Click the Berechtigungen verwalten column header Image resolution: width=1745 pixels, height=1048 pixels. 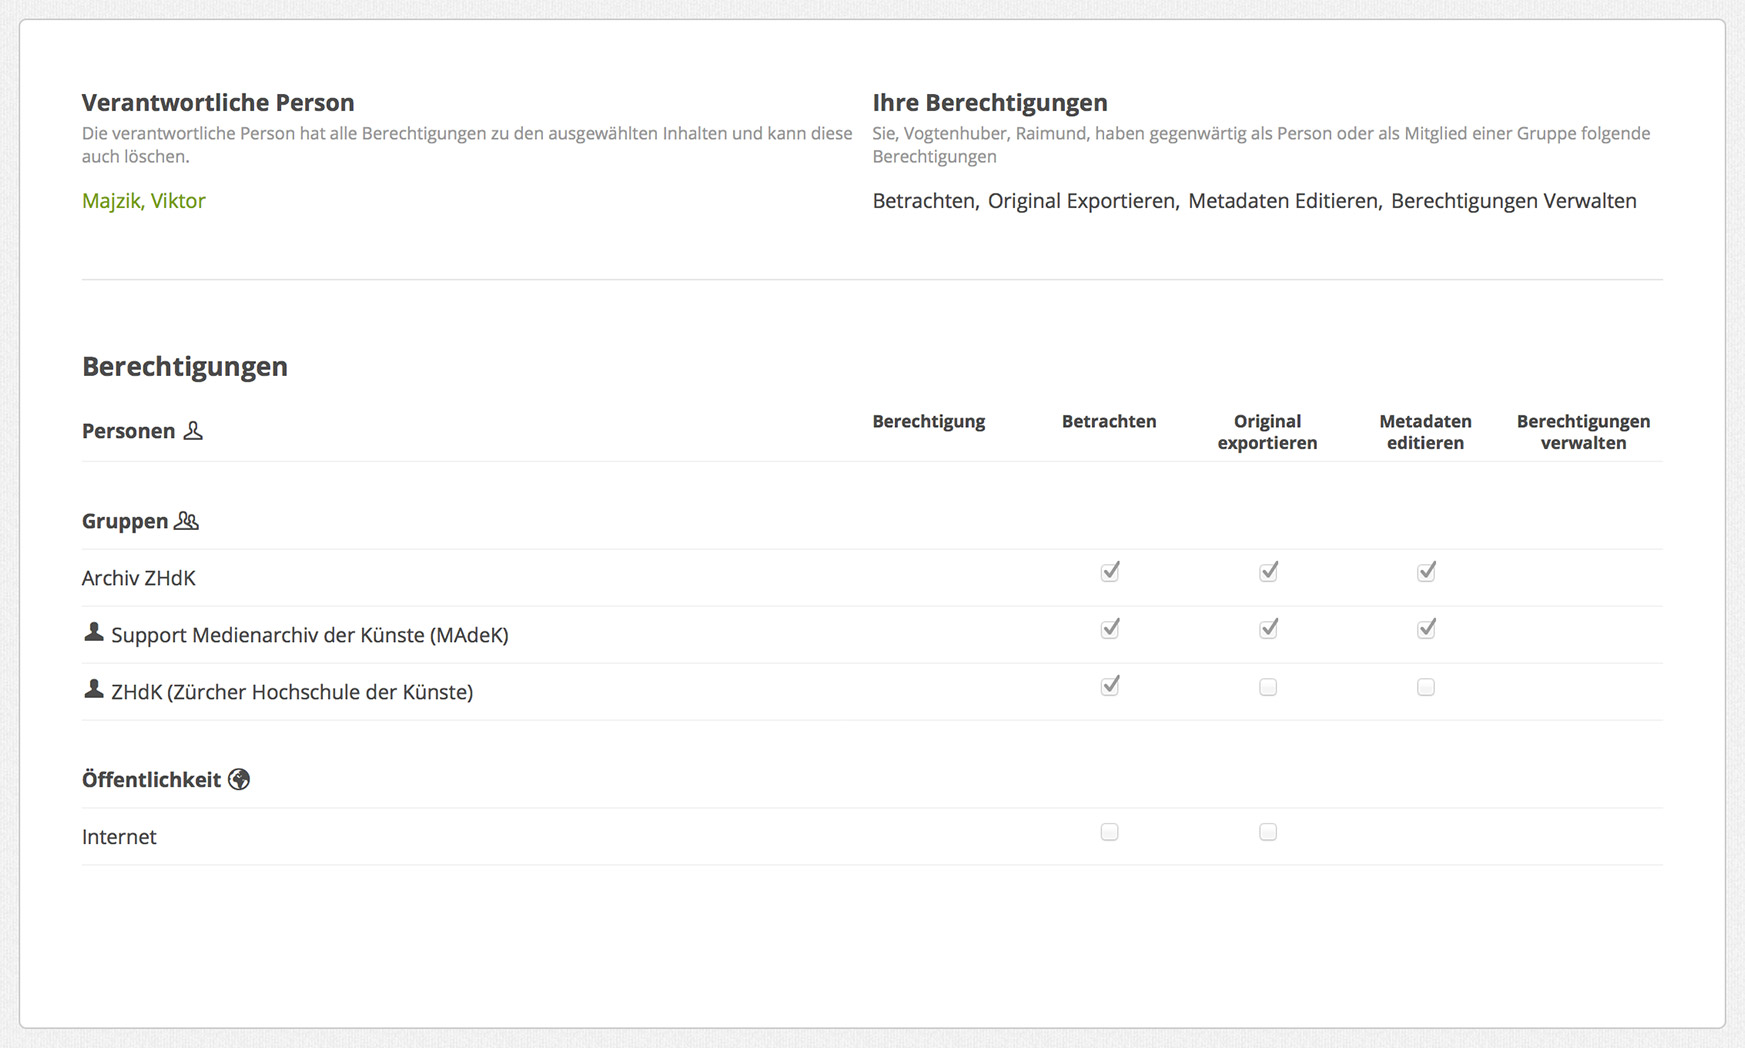tap(1583, 432)
